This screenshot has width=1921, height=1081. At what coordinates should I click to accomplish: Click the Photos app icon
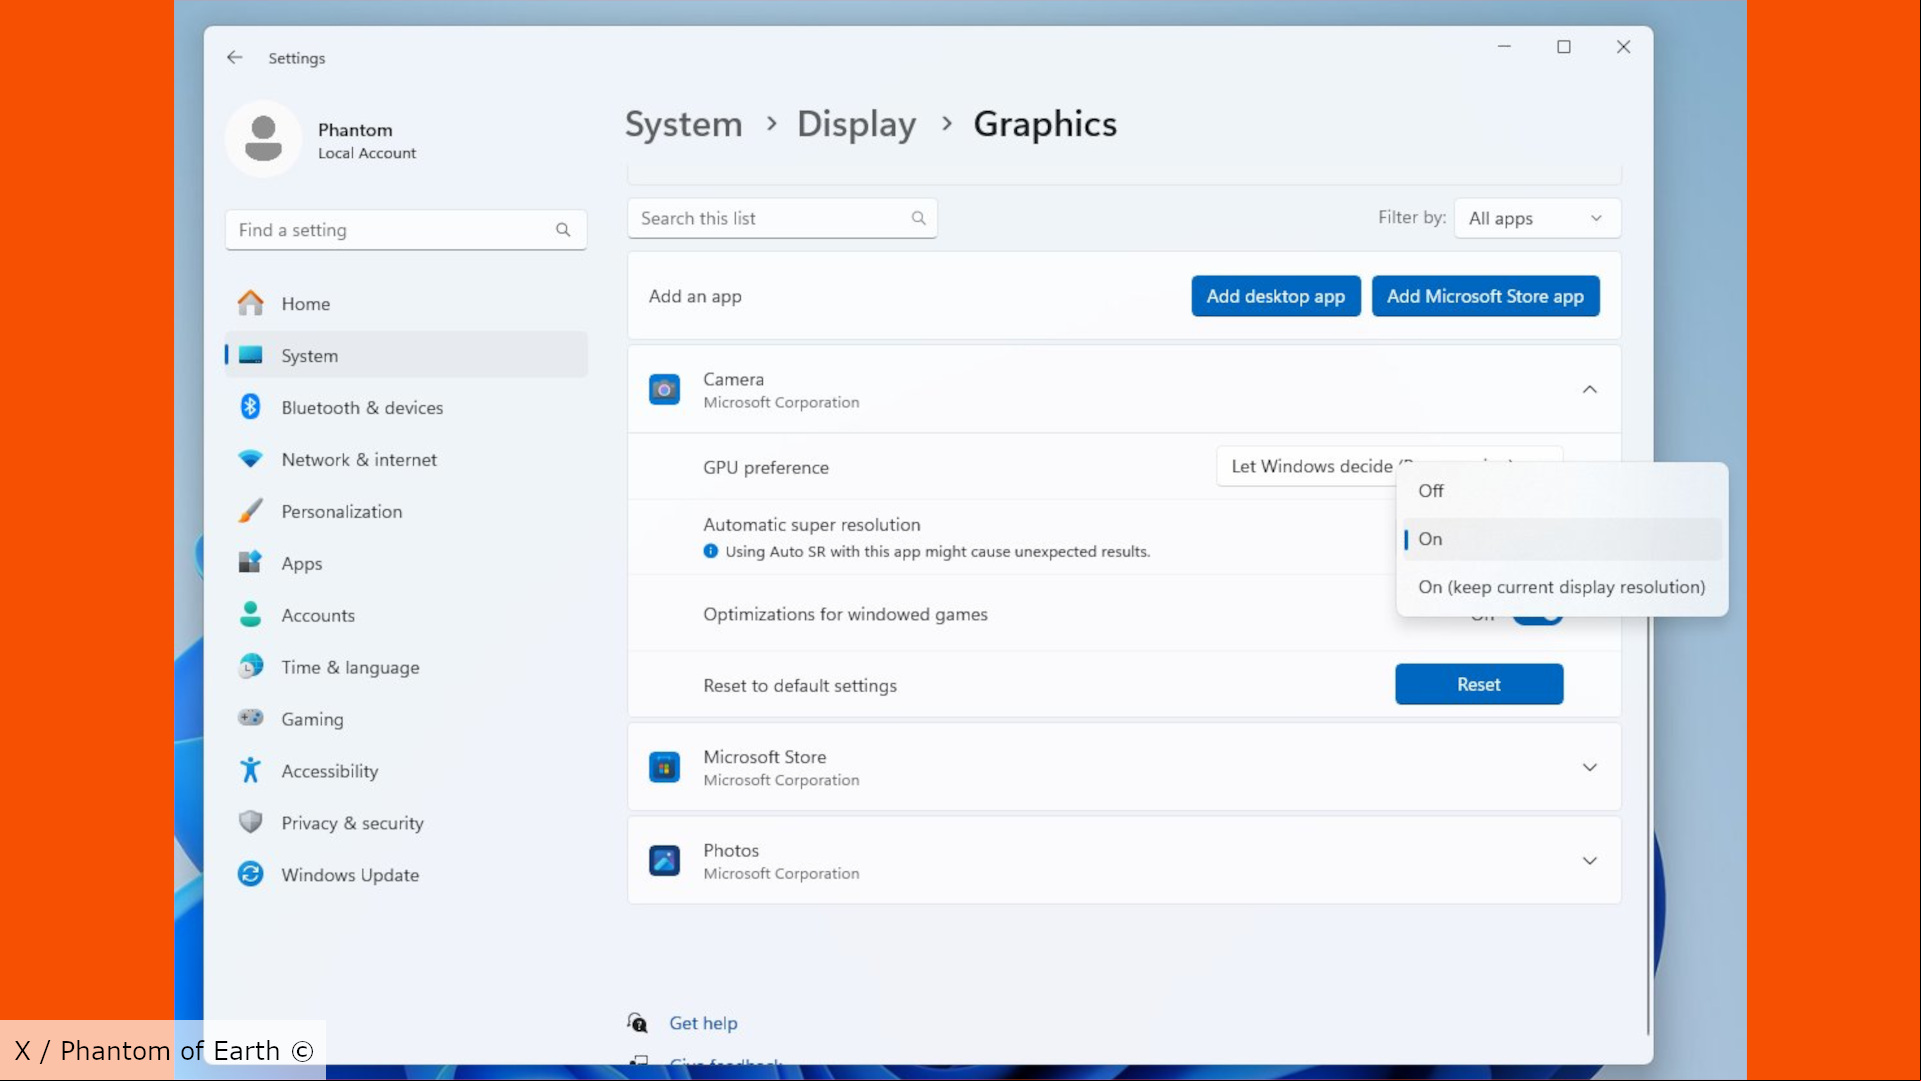point(664,861)
